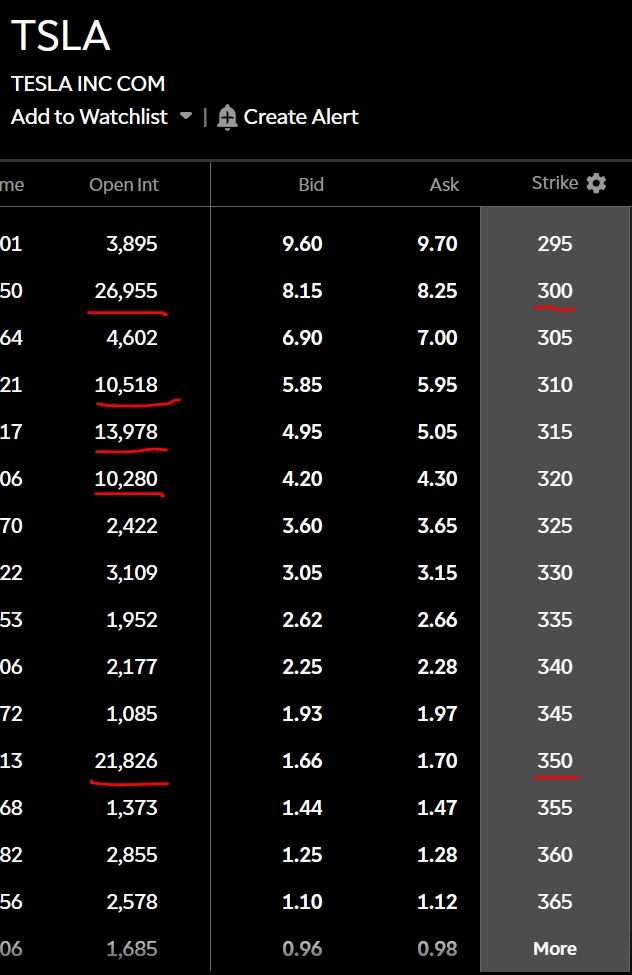Click the 1.10 bid price
The height and width of the screenshot is (975, 632).
302,902
